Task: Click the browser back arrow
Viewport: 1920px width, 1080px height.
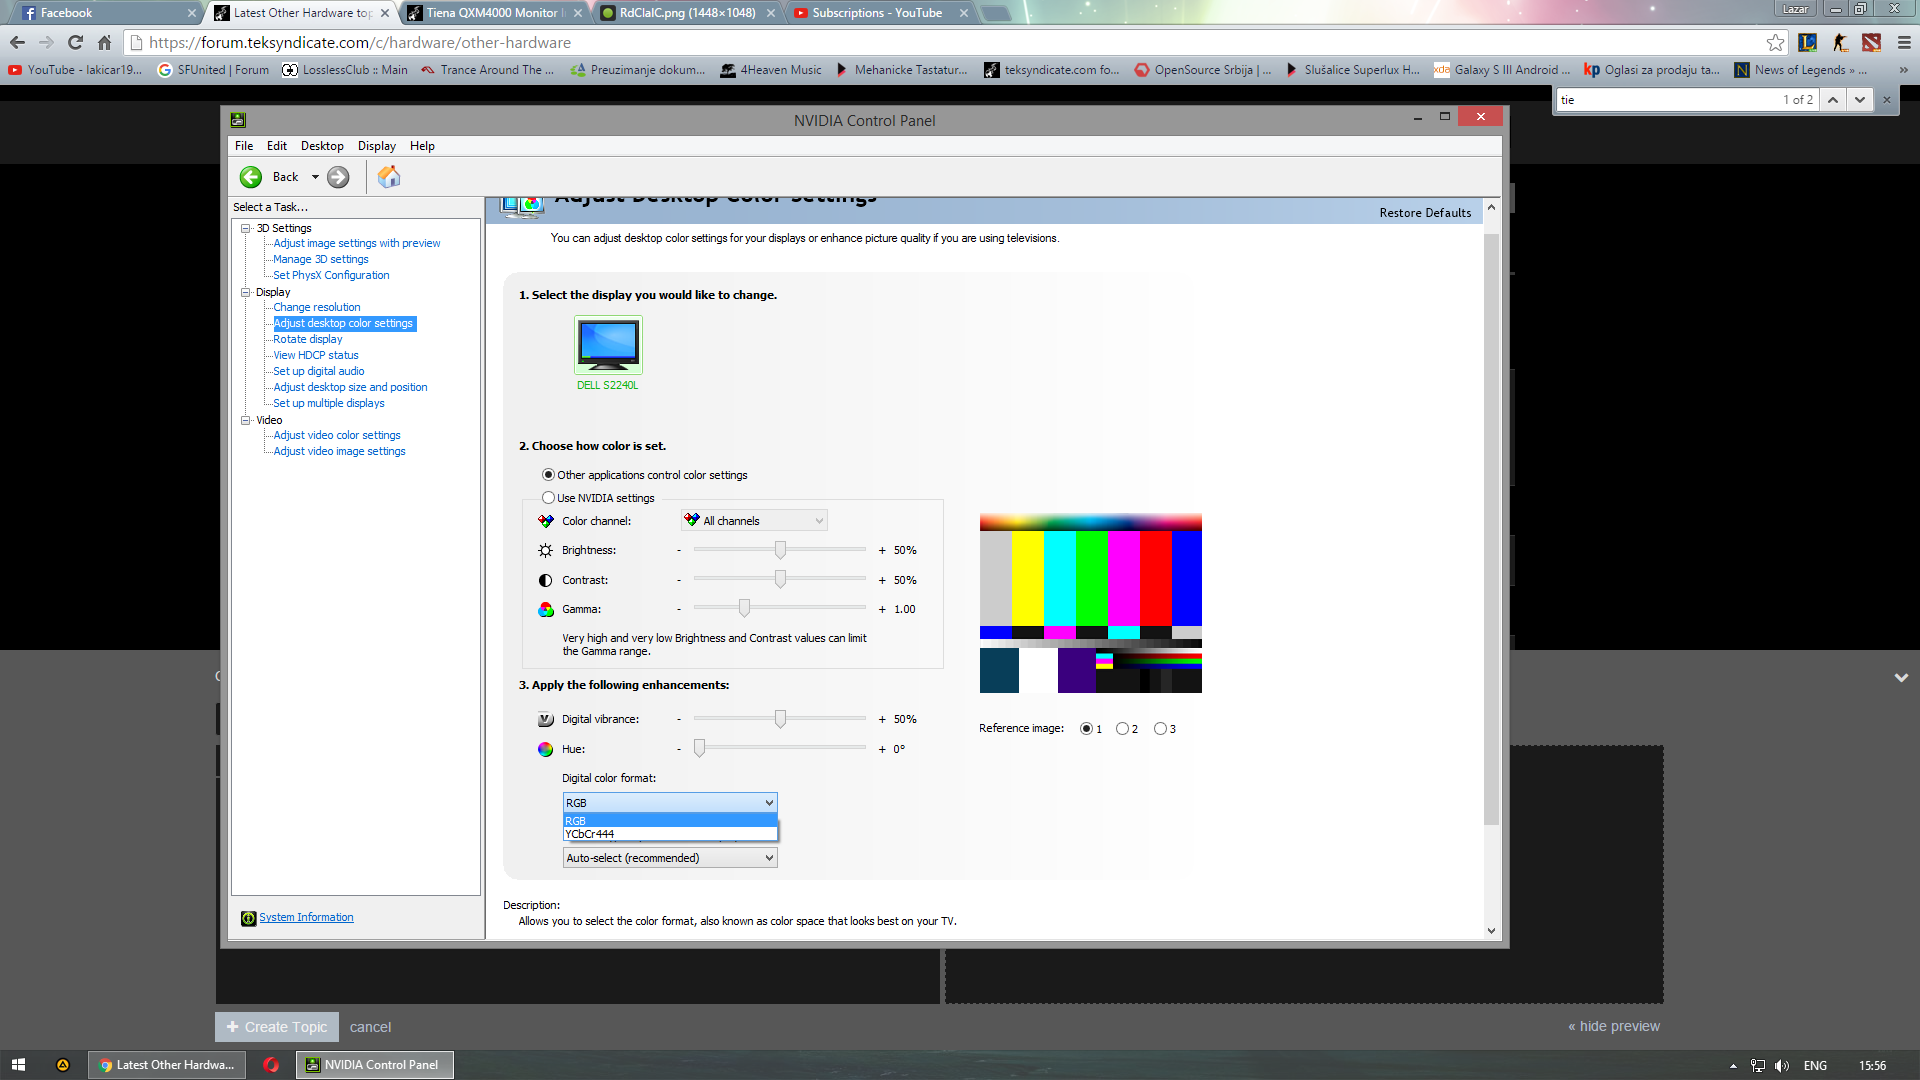Action: [17, 42]
